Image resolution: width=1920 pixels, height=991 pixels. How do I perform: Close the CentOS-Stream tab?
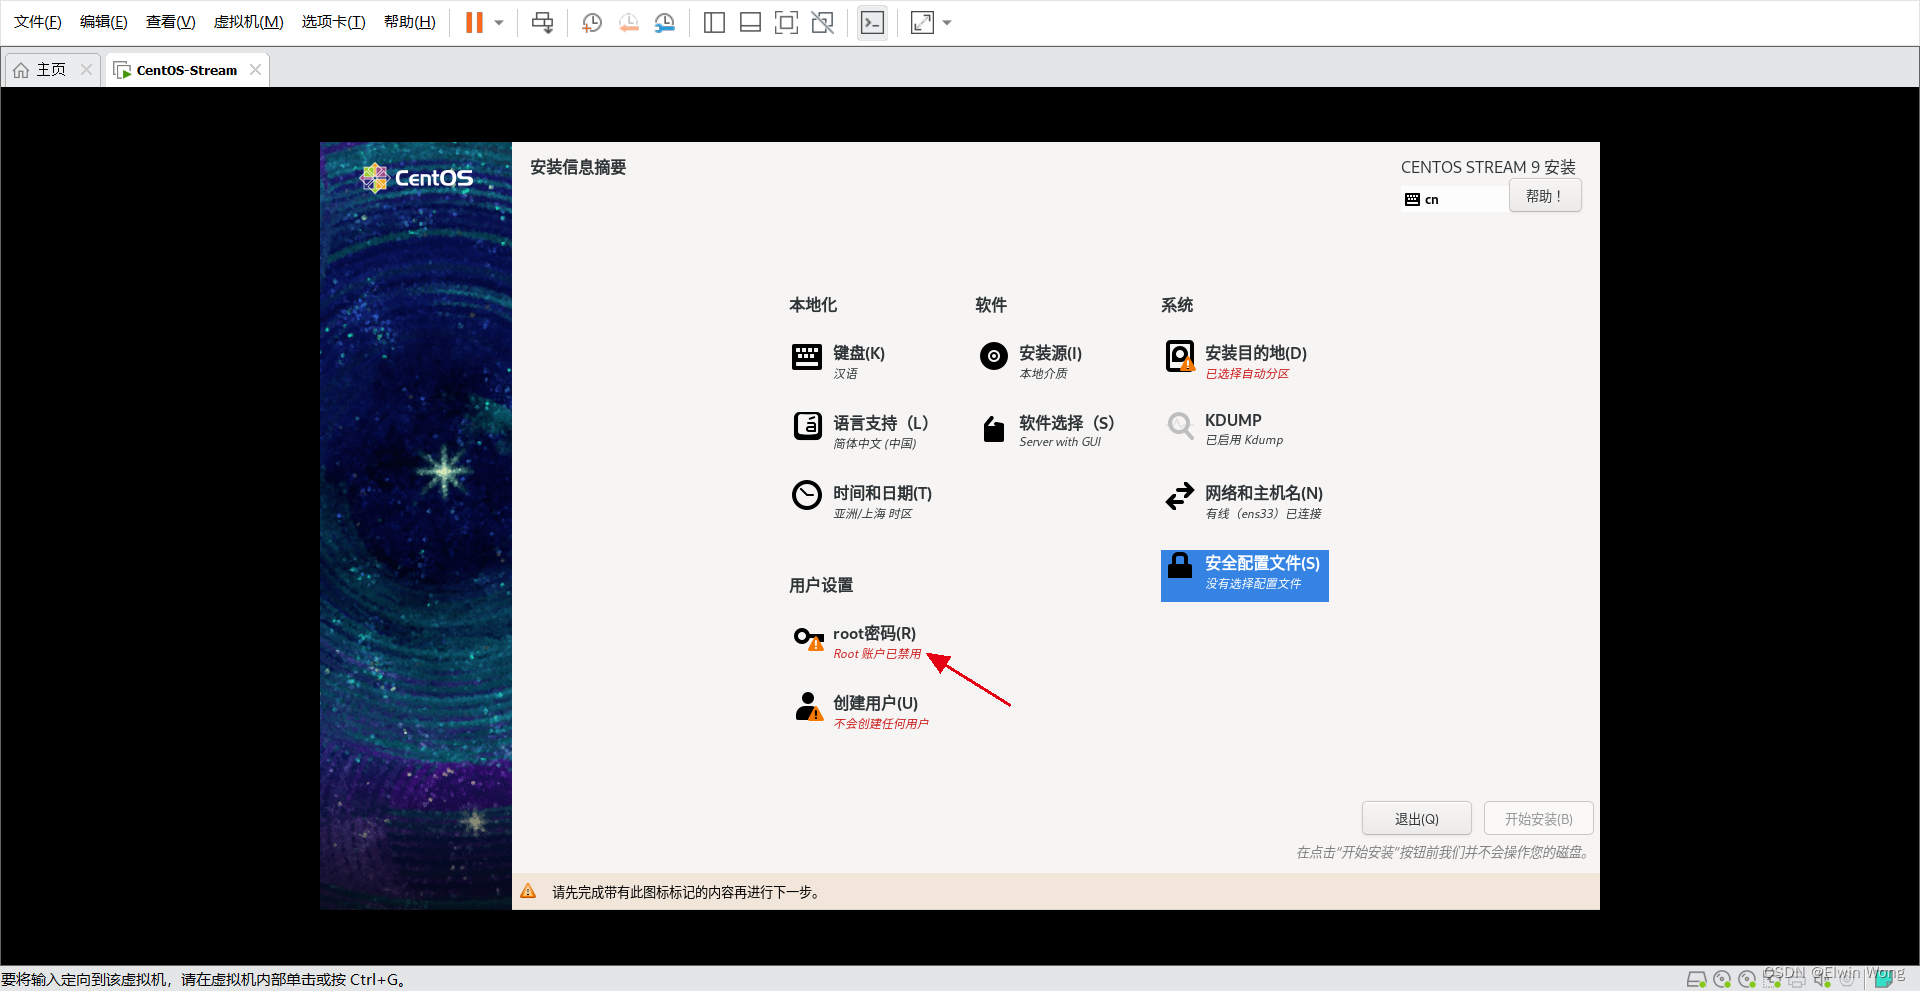click(256, 70)
